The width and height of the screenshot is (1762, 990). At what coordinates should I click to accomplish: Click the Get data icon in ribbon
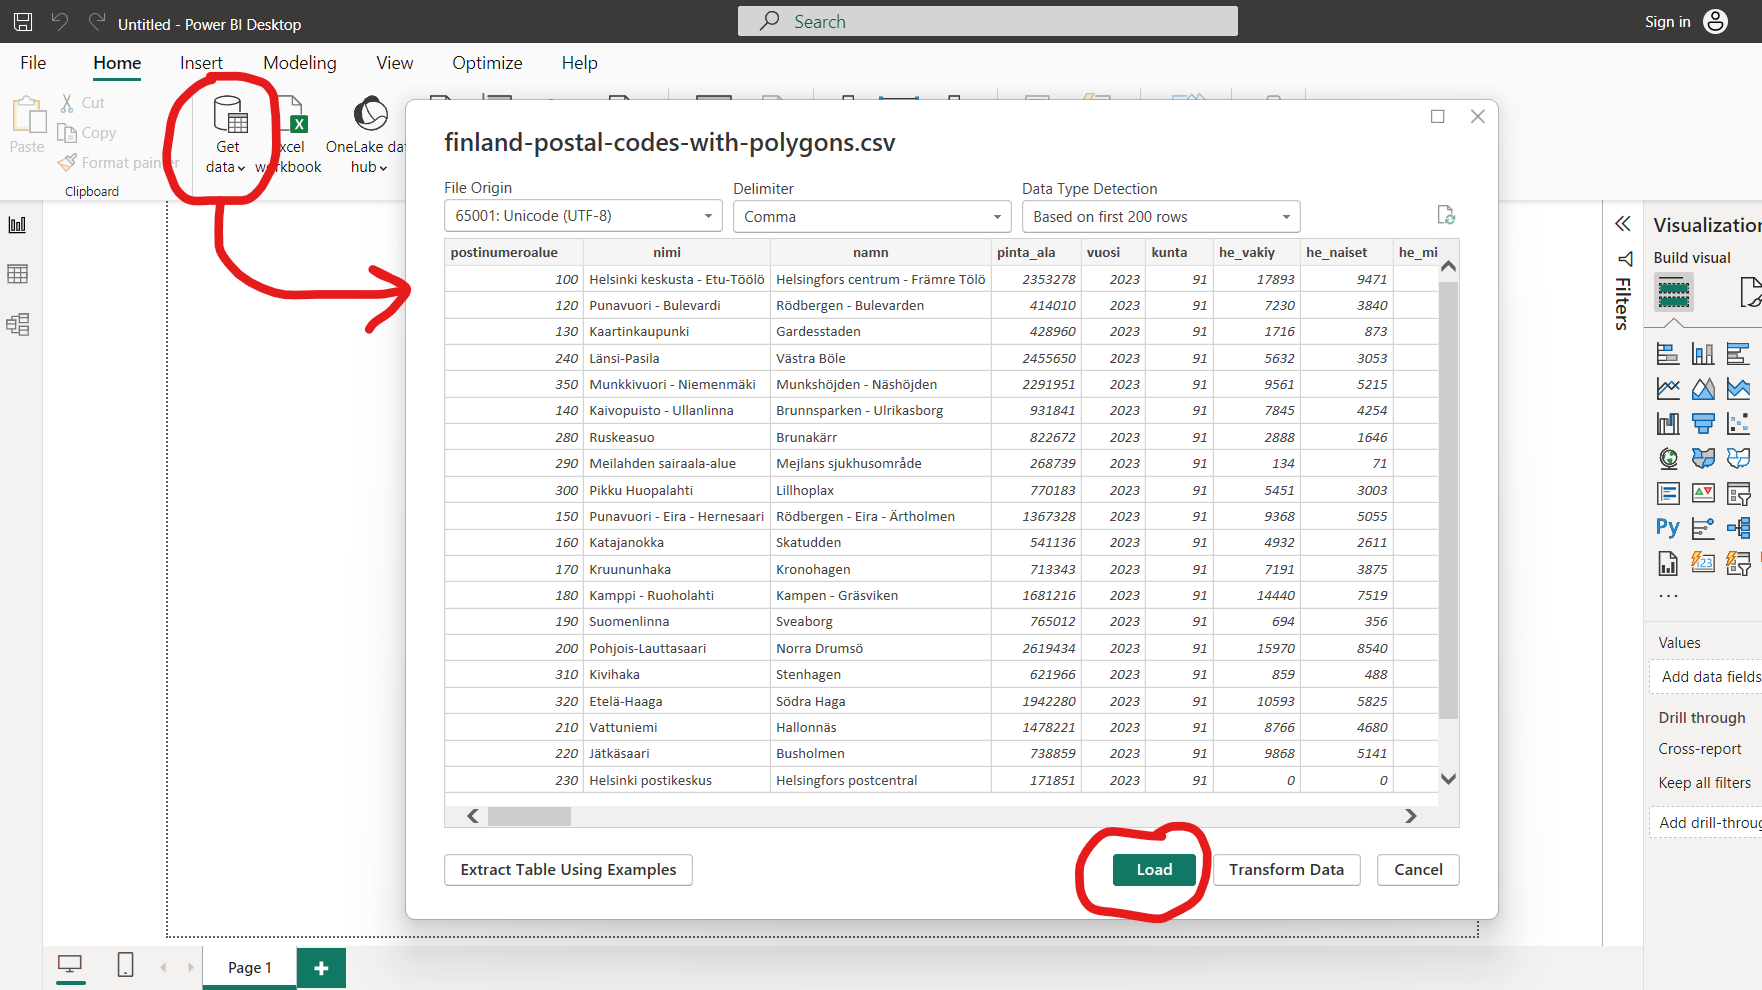pos(231,116)
